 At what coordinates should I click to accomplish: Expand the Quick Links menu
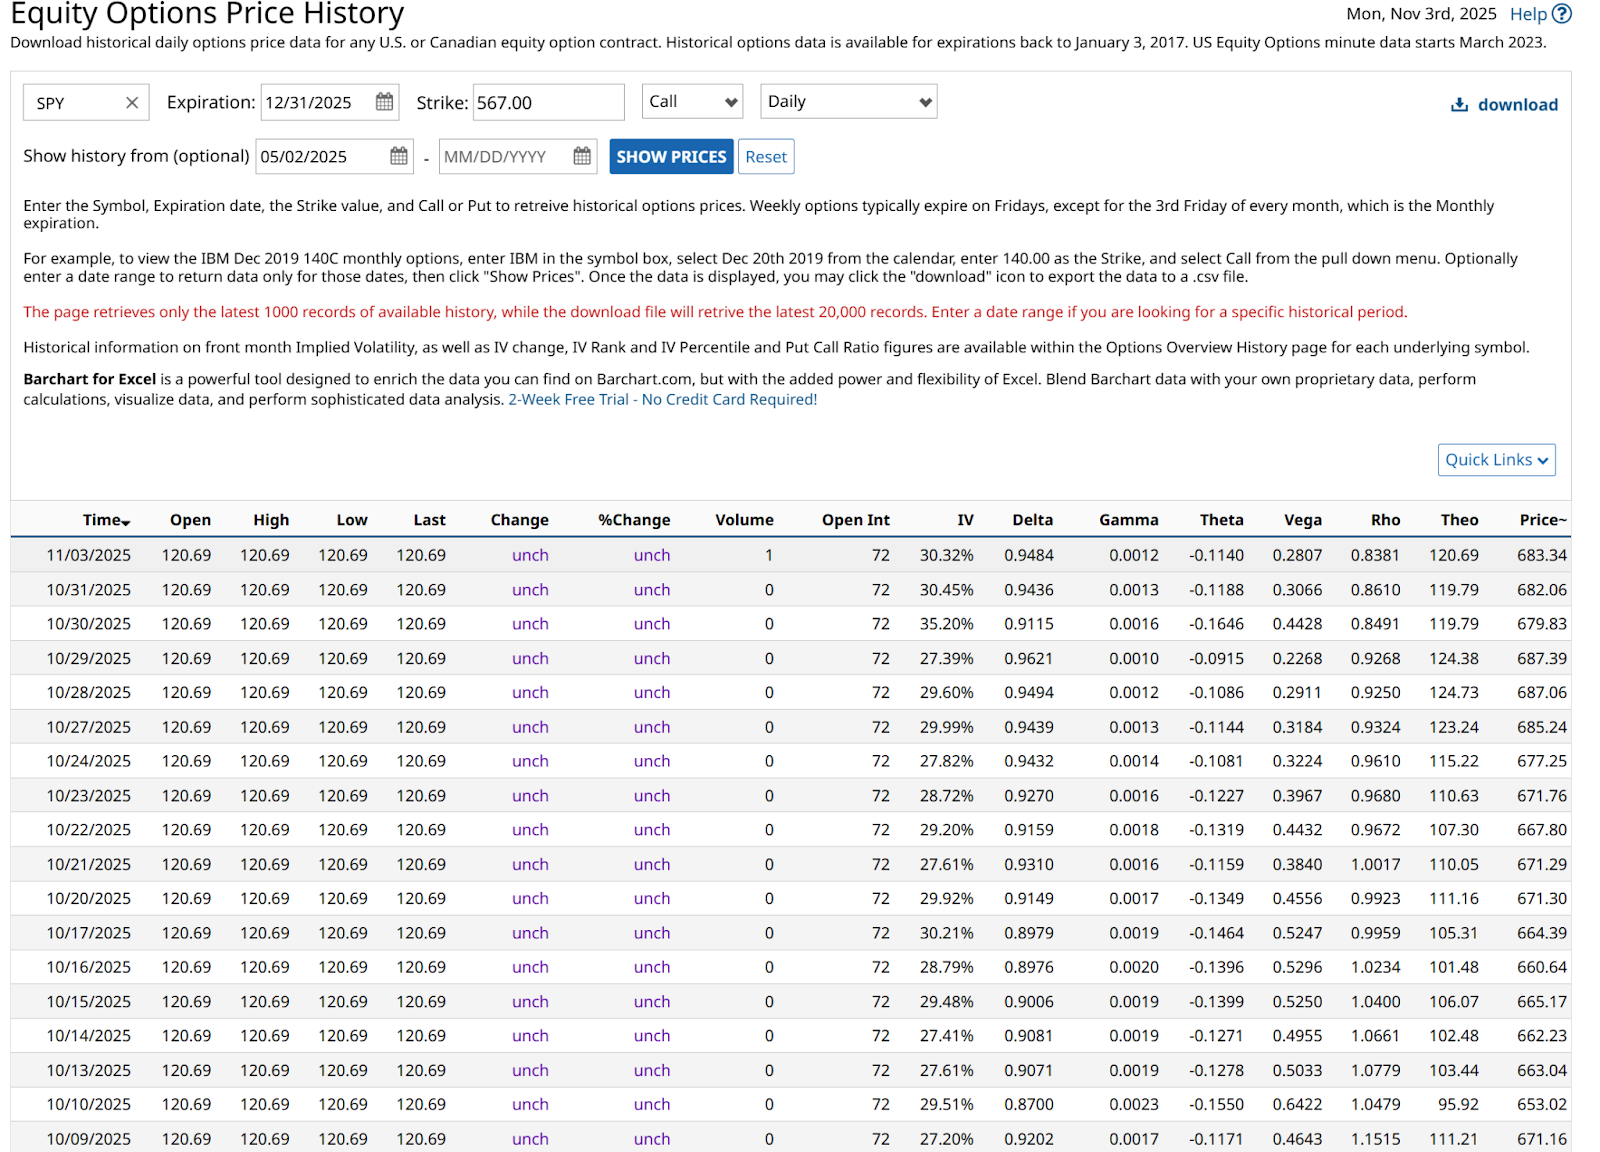(1496, 460)
